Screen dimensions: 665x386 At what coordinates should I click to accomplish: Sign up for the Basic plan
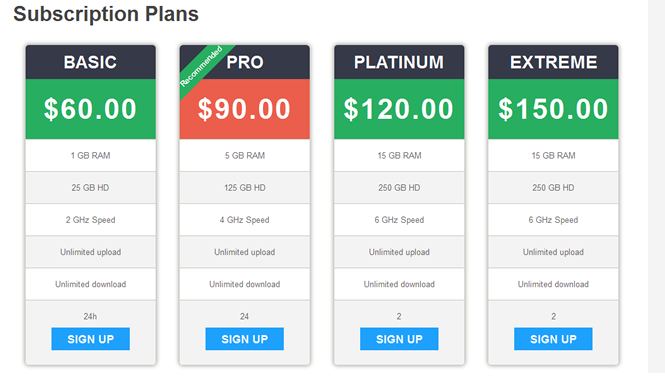(90, 338)
